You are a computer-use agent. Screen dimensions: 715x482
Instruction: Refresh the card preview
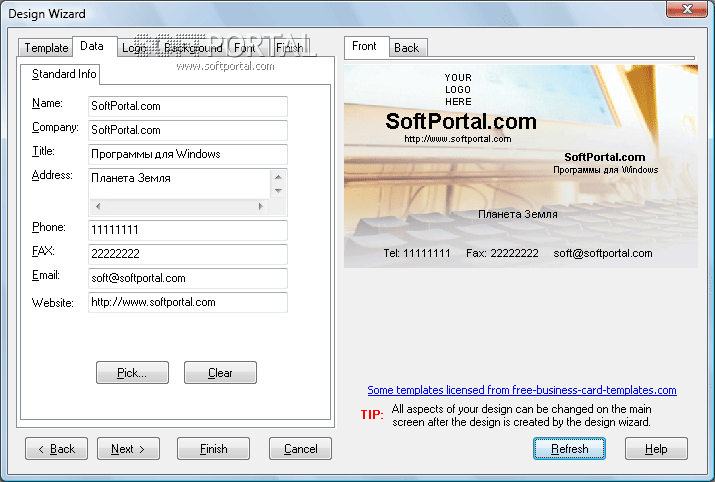coord(570,449)
